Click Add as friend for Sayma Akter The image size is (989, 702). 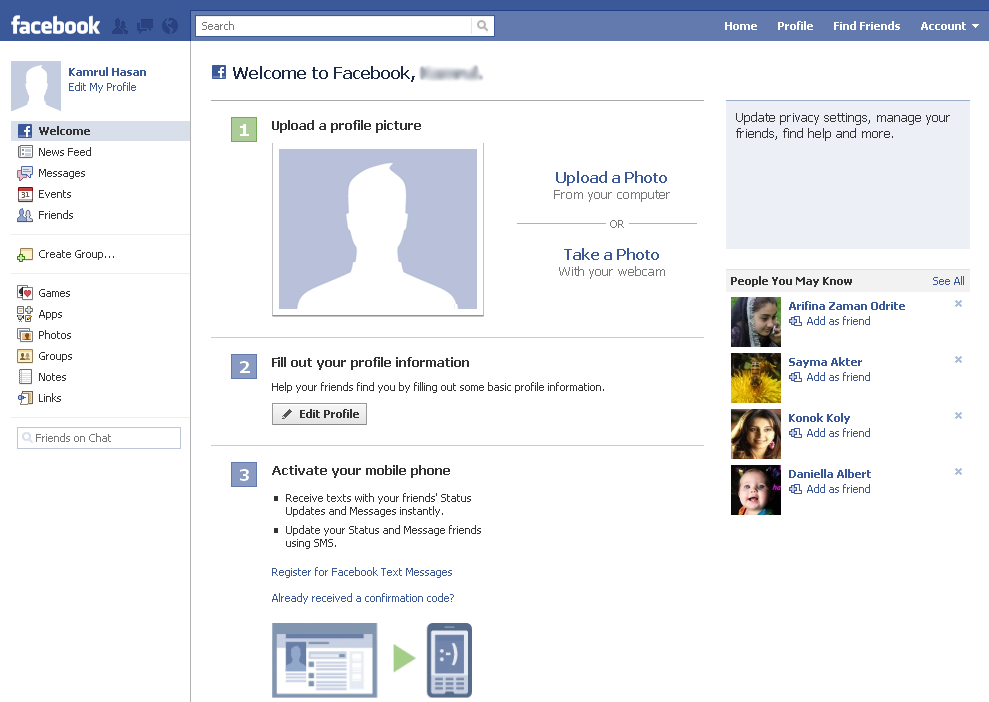click(838, 377)
